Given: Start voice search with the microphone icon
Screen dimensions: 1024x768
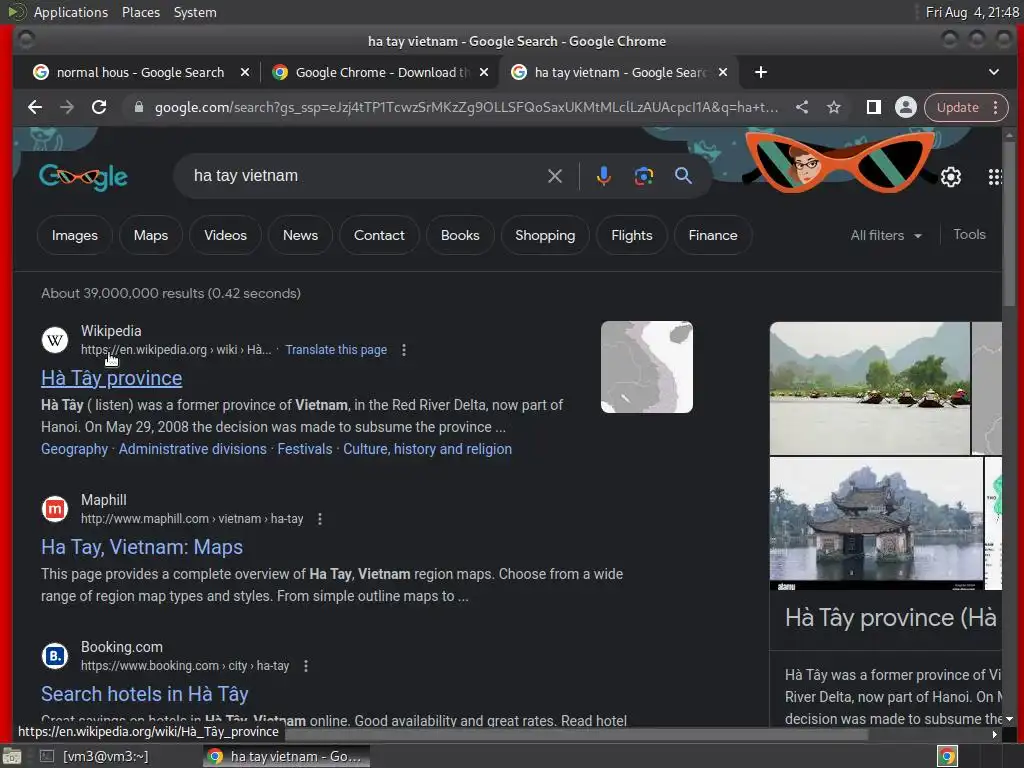Looking at the screenshot, I should point(603,176).
